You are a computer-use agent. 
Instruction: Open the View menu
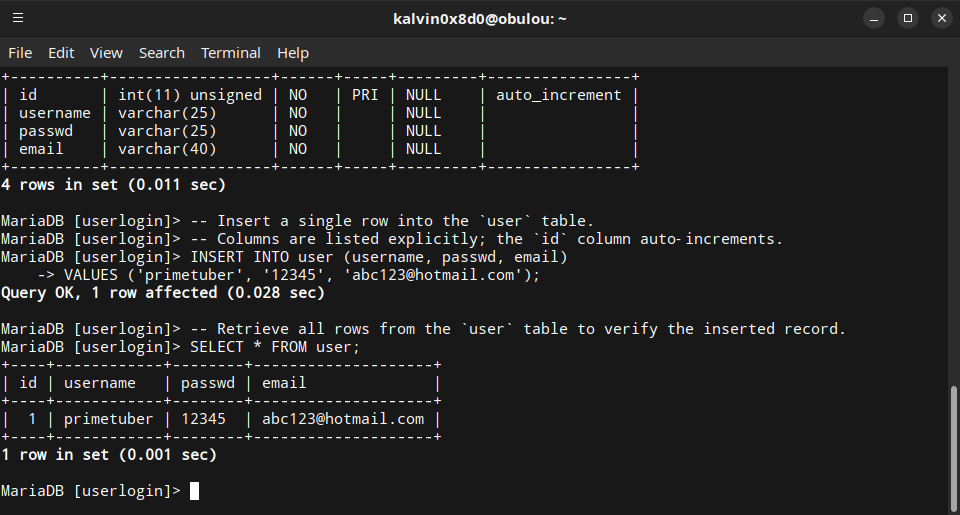tap(106, 53)
